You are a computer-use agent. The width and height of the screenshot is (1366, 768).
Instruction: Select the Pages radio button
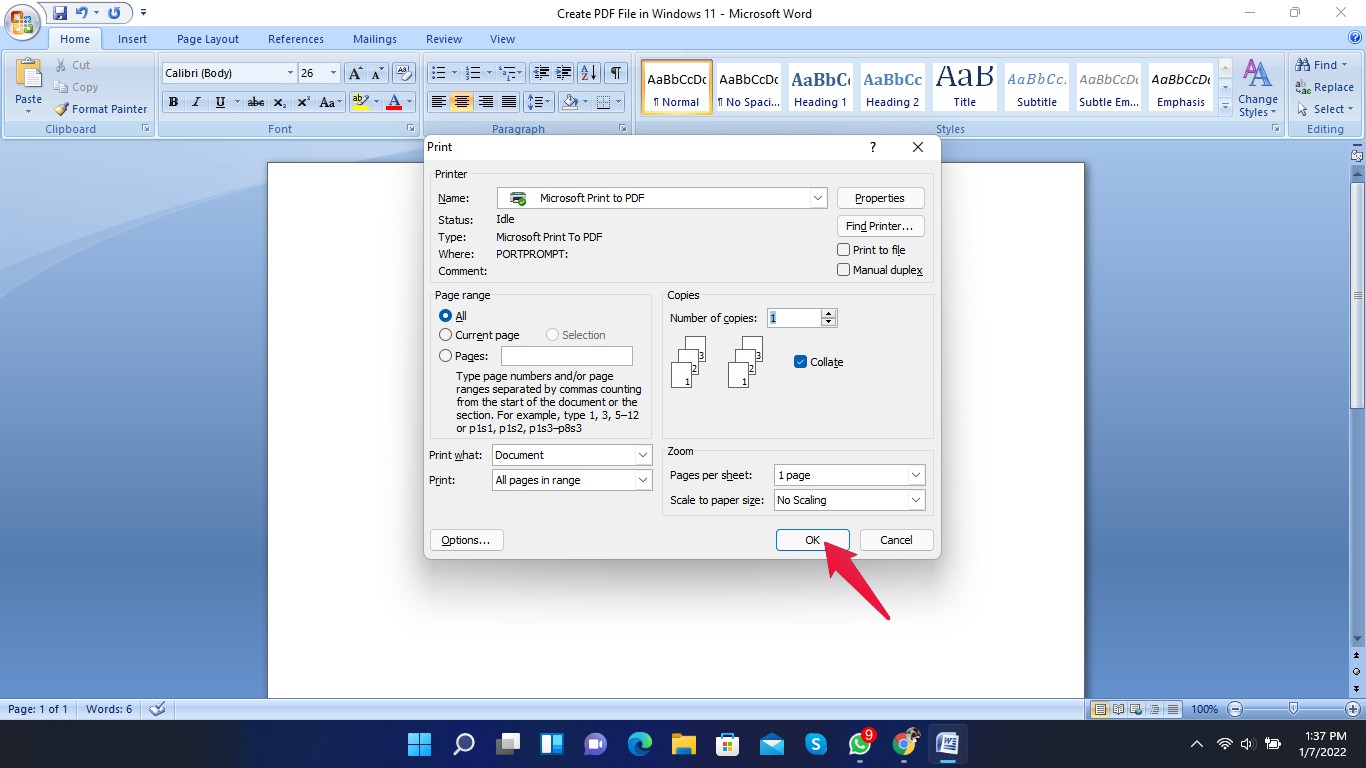446,356
